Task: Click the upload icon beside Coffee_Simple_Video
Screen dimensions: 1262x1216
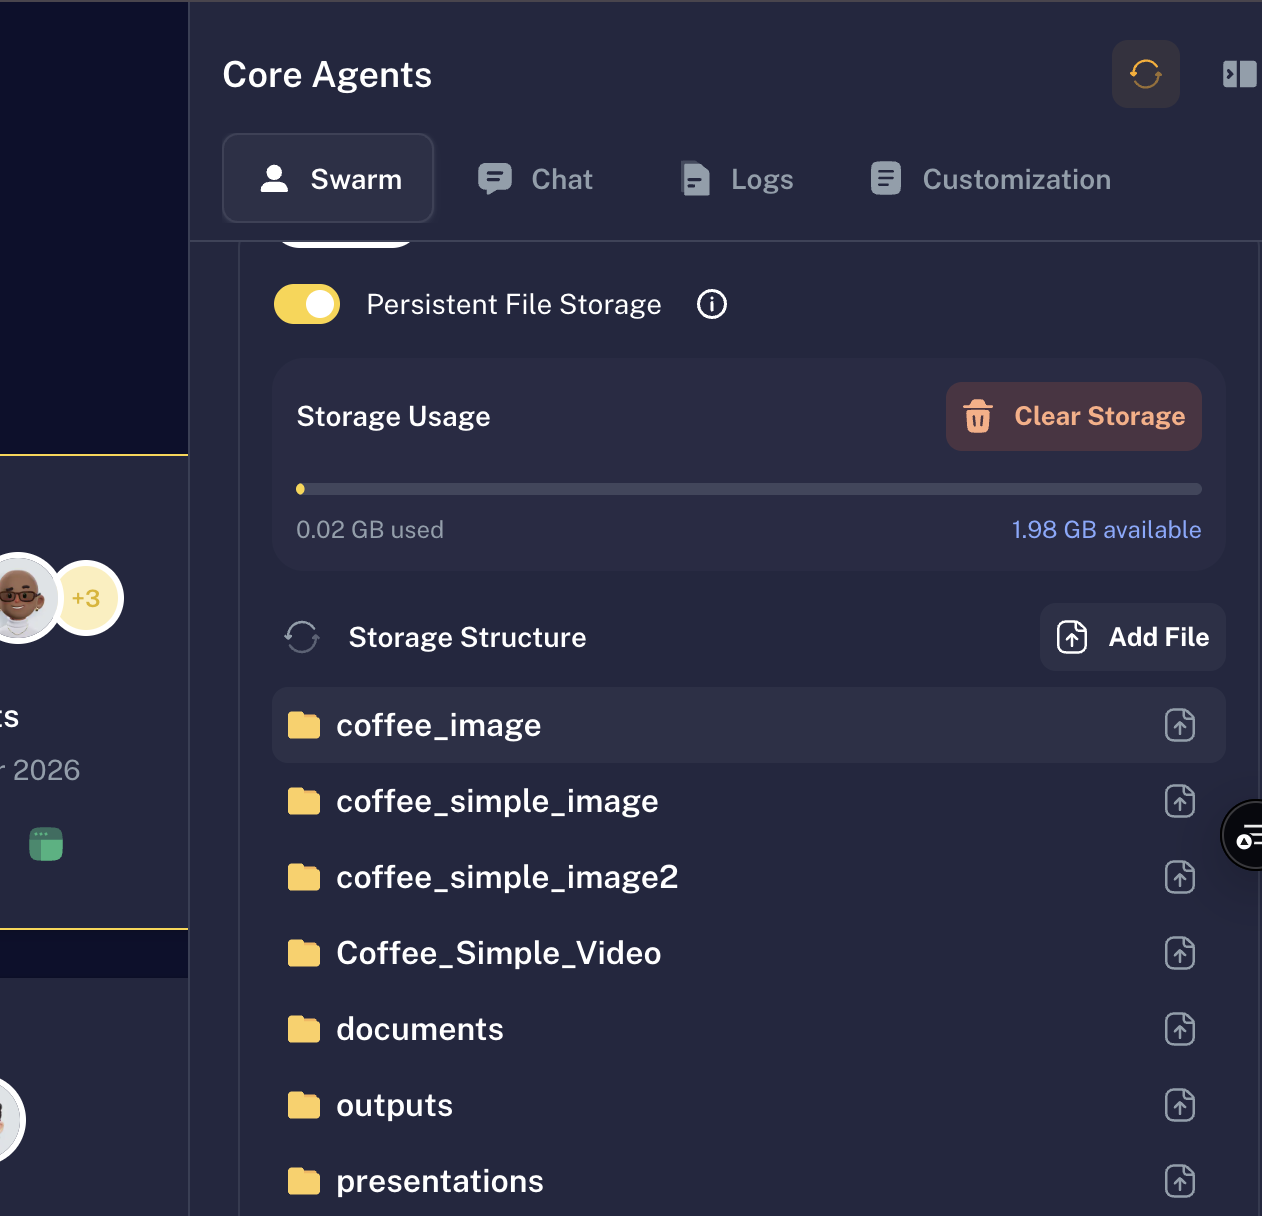Action: pyautogui.click(x=1179, y=953)
